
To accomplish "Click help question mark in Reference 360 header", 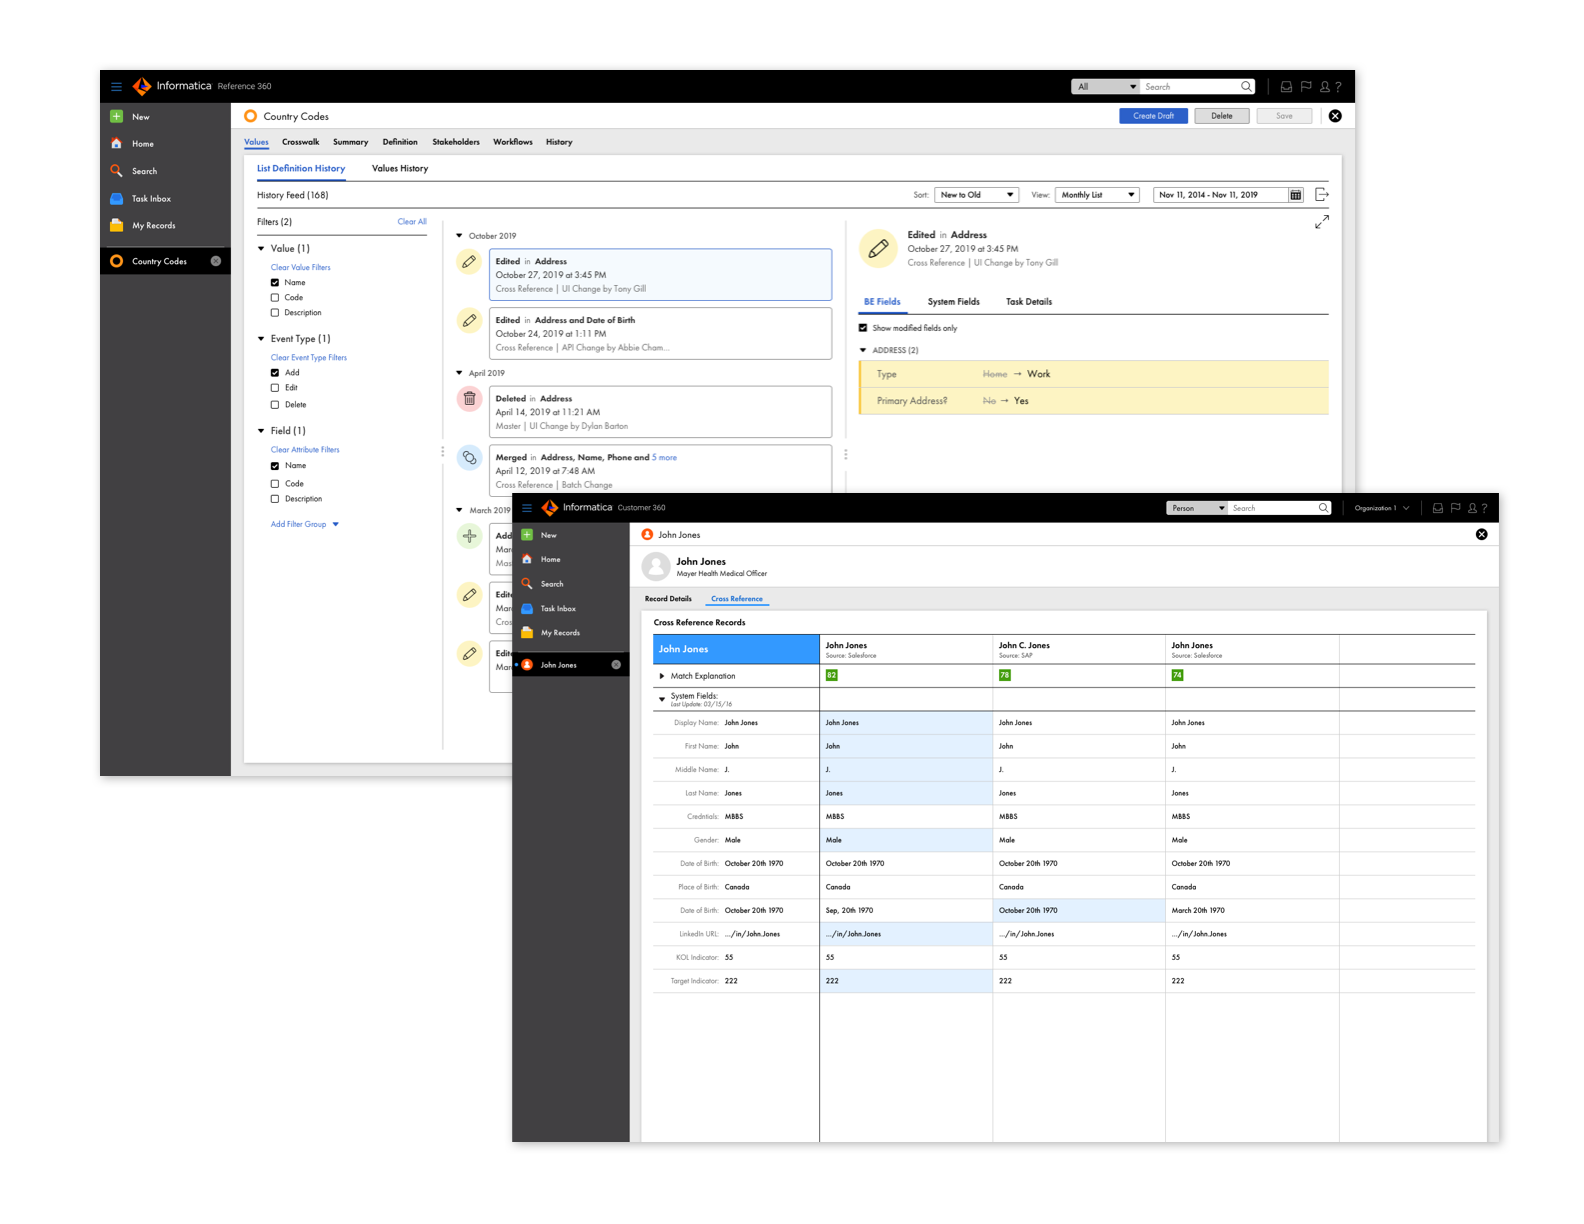I will [x=1339, y=87].
